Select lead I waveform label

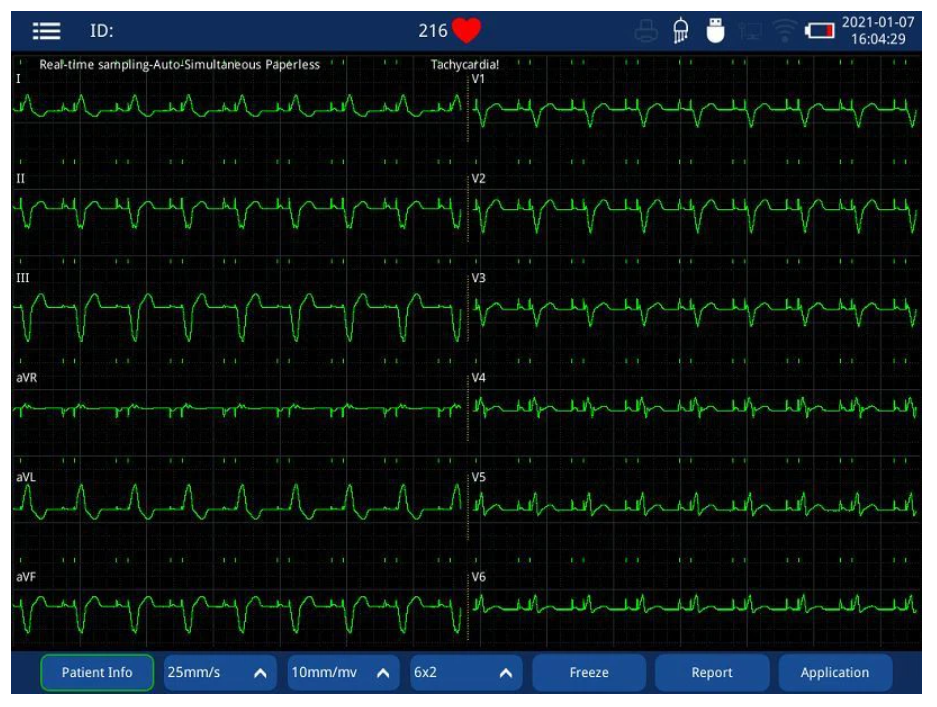(x=19, y=79)
